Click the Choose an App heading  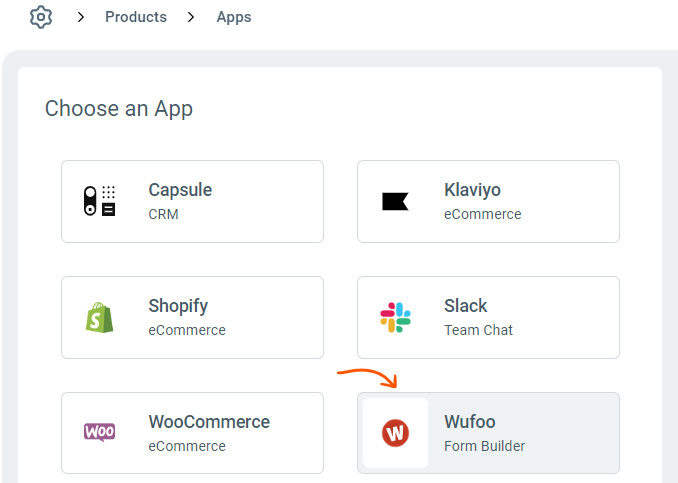(119, 109)
